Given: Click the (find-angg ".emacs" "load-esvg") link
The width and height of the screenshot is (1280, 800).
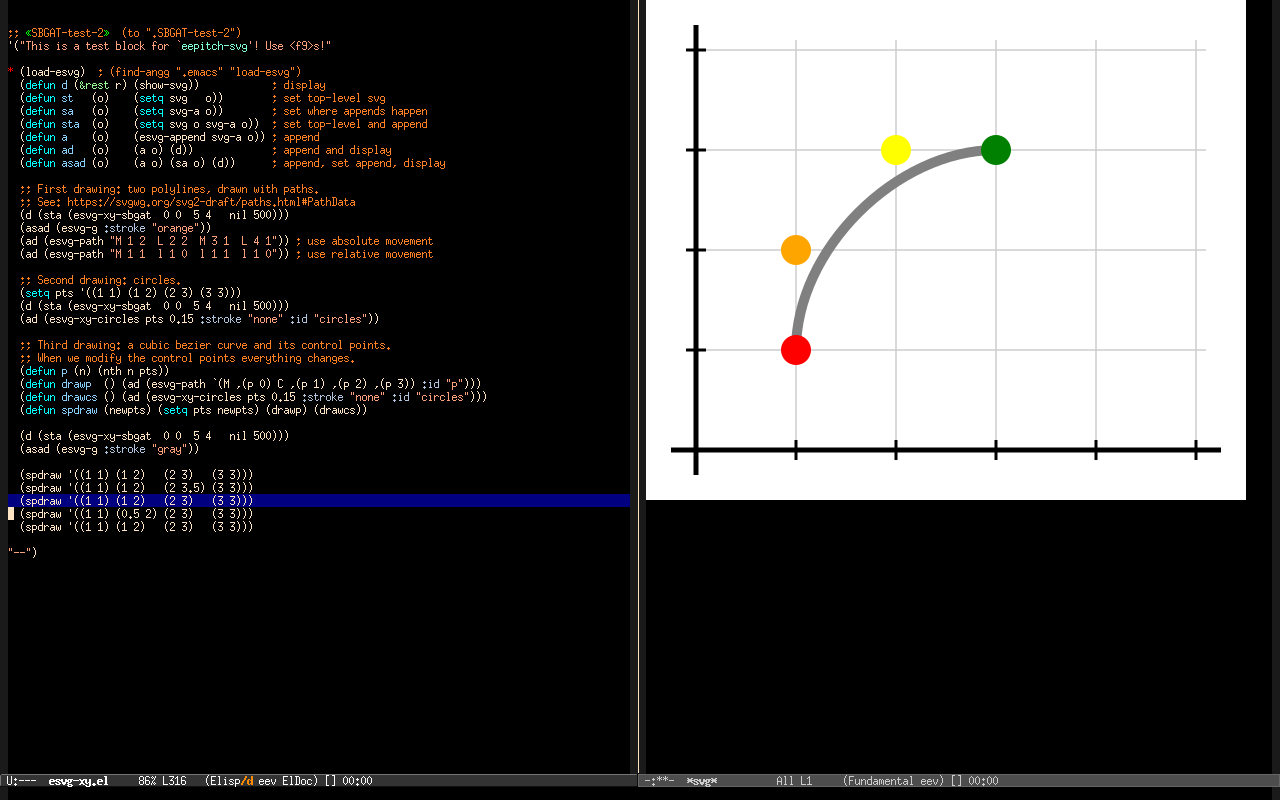Looking at the screenshot, I should 205,72.
